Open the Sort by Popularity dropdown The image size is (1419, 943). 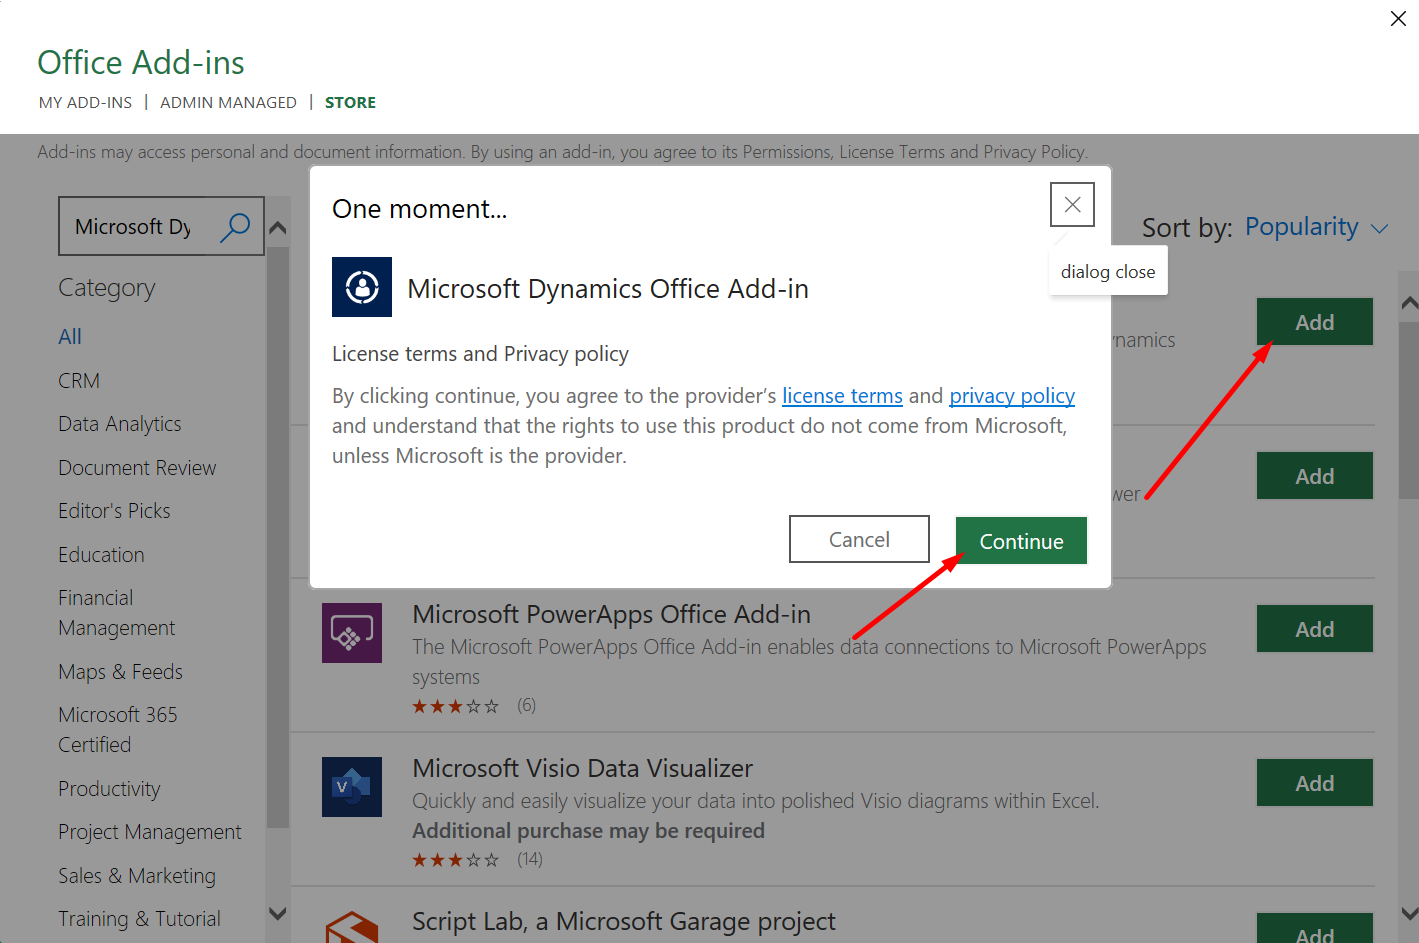pyautogui.click(x=1316, y=227)
